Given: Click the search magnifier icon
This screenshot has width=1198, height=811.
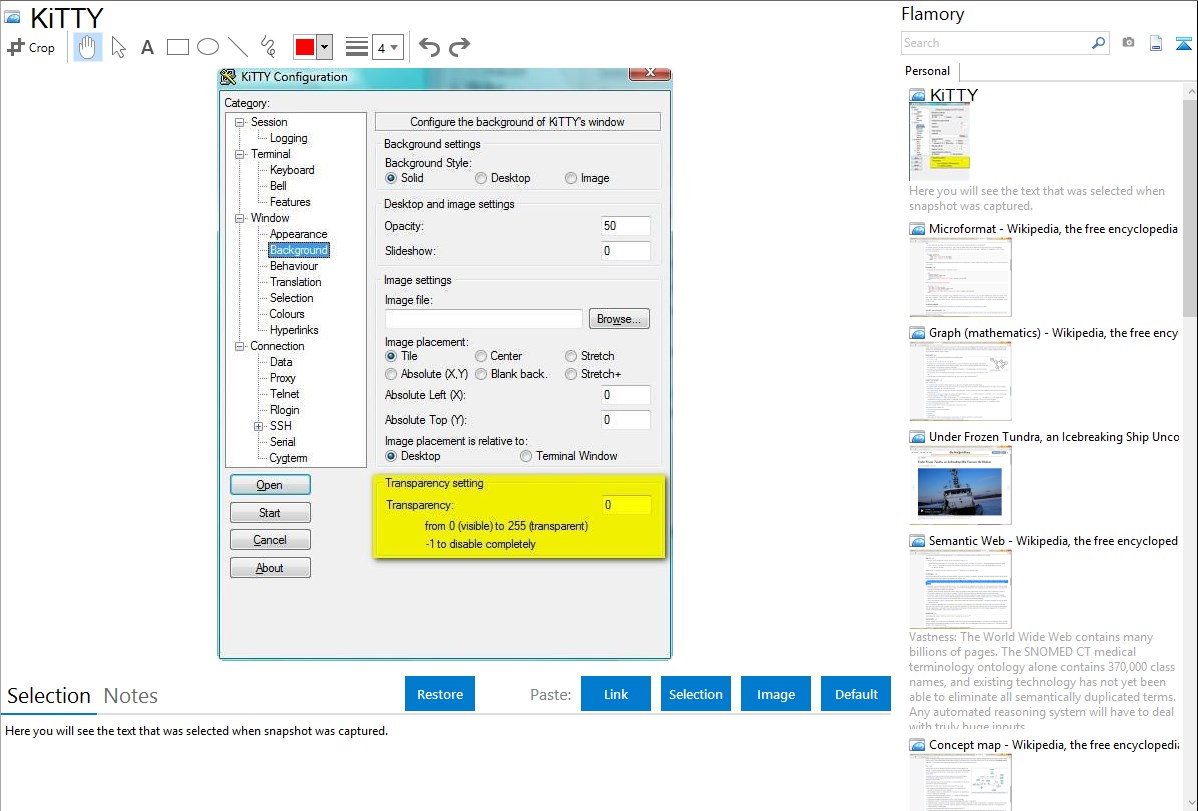Looking at the screenshot, I should point(1098,43).
